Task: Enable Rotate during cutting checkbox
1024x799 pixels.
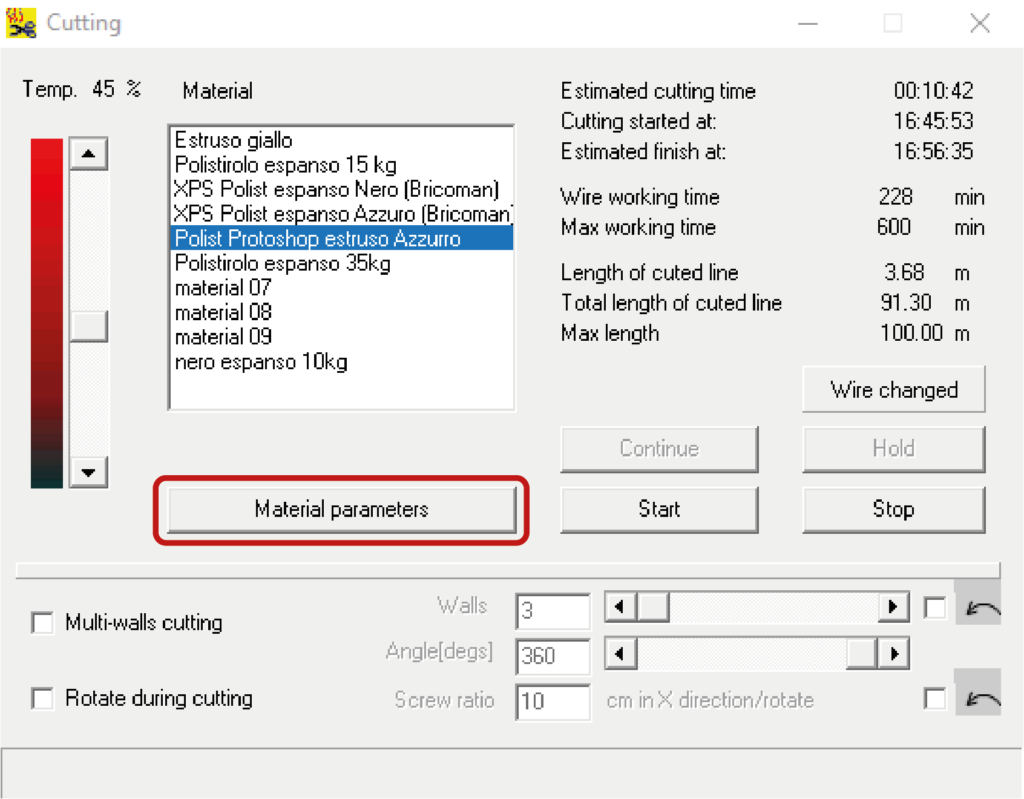Action: point(42,698)
